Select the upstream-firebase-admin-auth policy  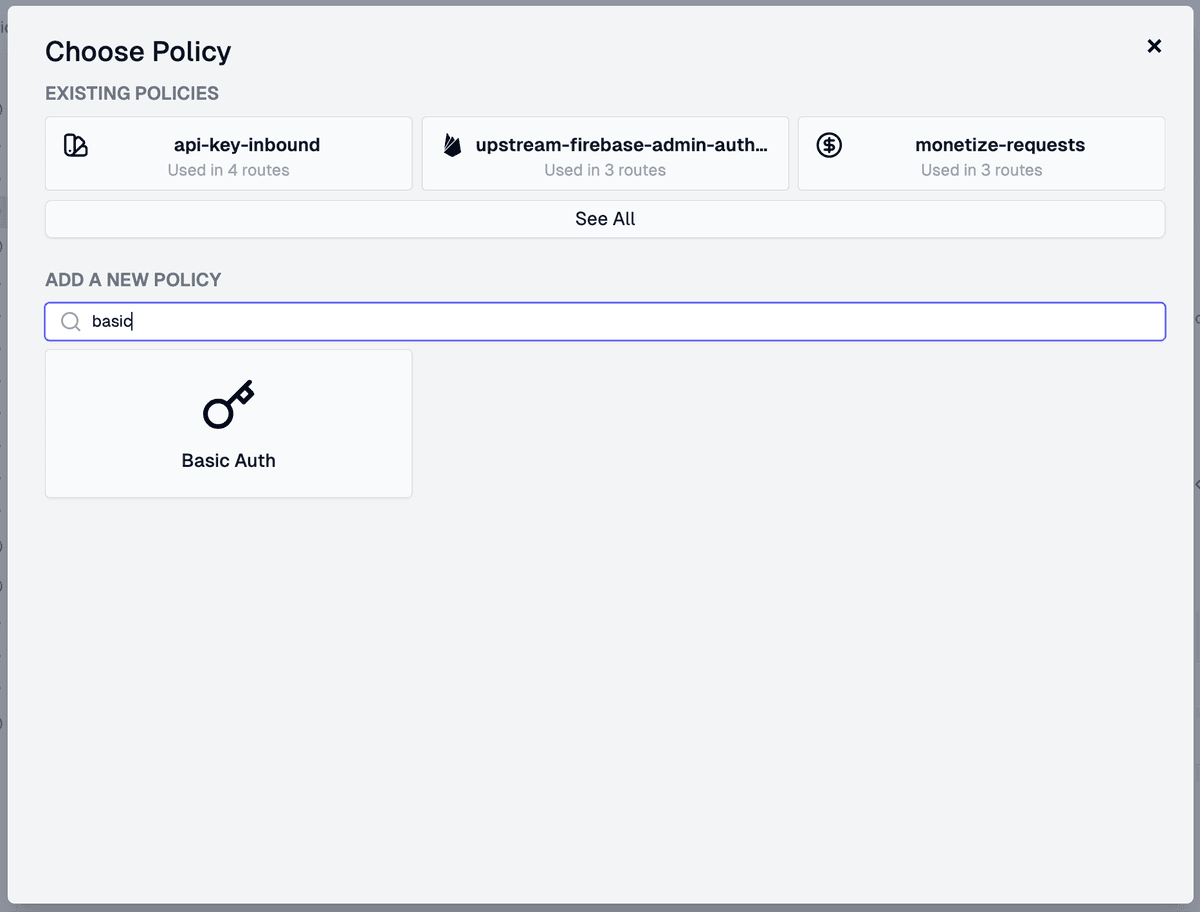tap(604, 153)
